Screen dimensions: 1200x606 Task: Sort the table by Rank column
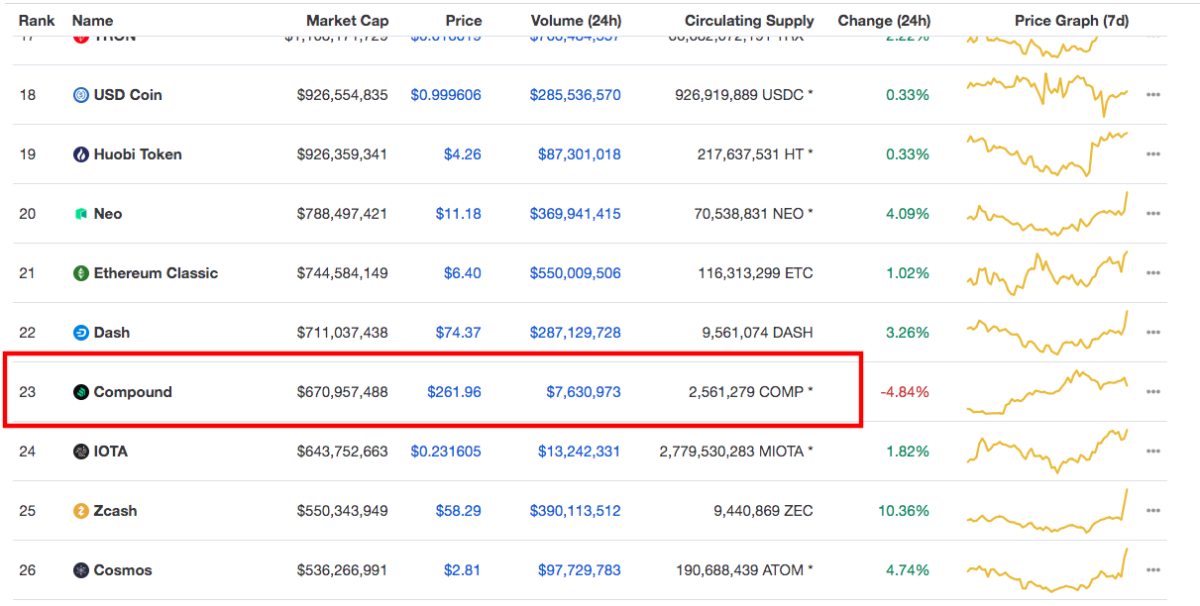point(37,20)
